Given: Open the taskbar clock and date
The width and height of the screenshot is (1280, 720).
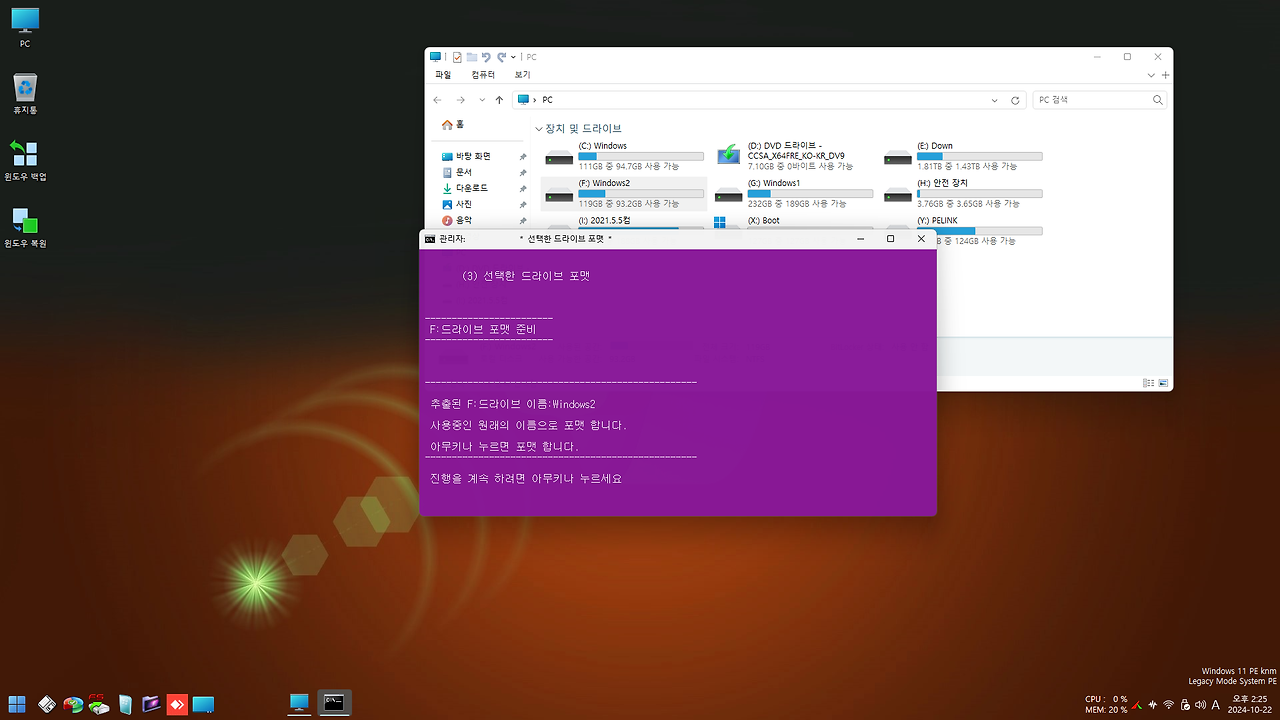Looking at the screenshot, I should (1249, 704).
